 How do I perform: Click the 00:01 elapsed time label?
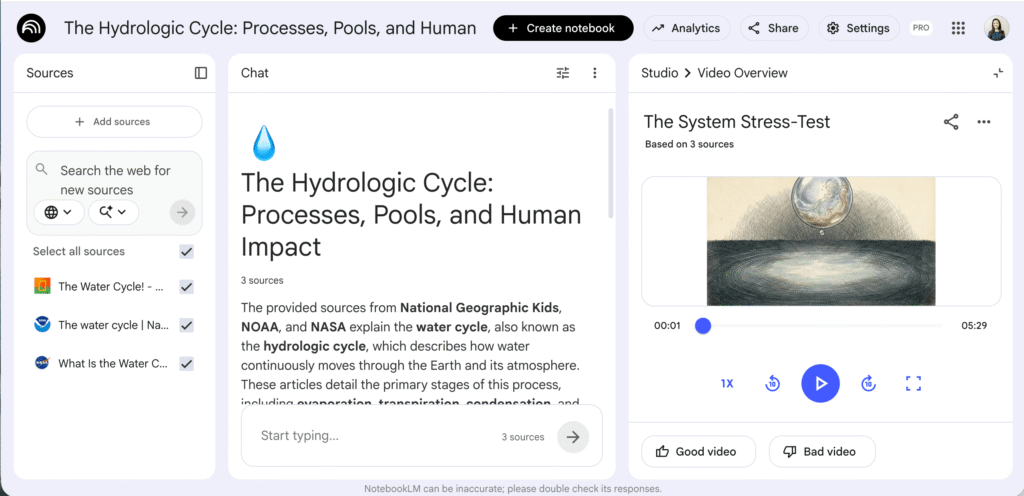tap(667, 326)
